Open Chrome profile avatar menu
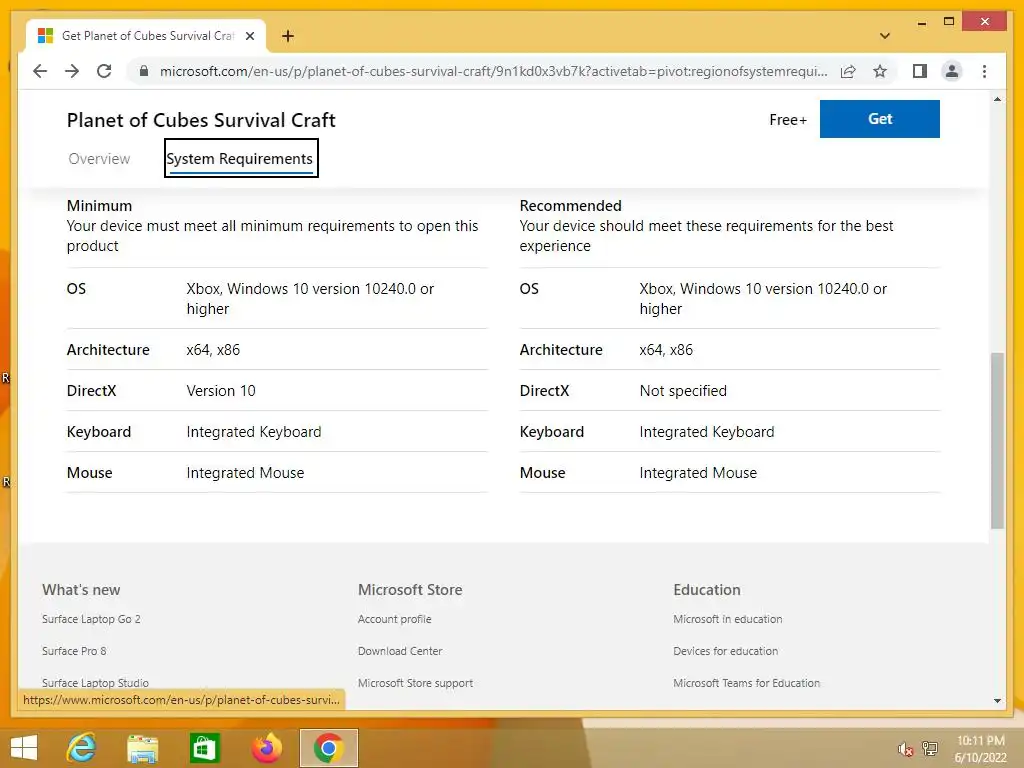The width and height of the screenshot is (1024, 768). click(x=952, y=71)
